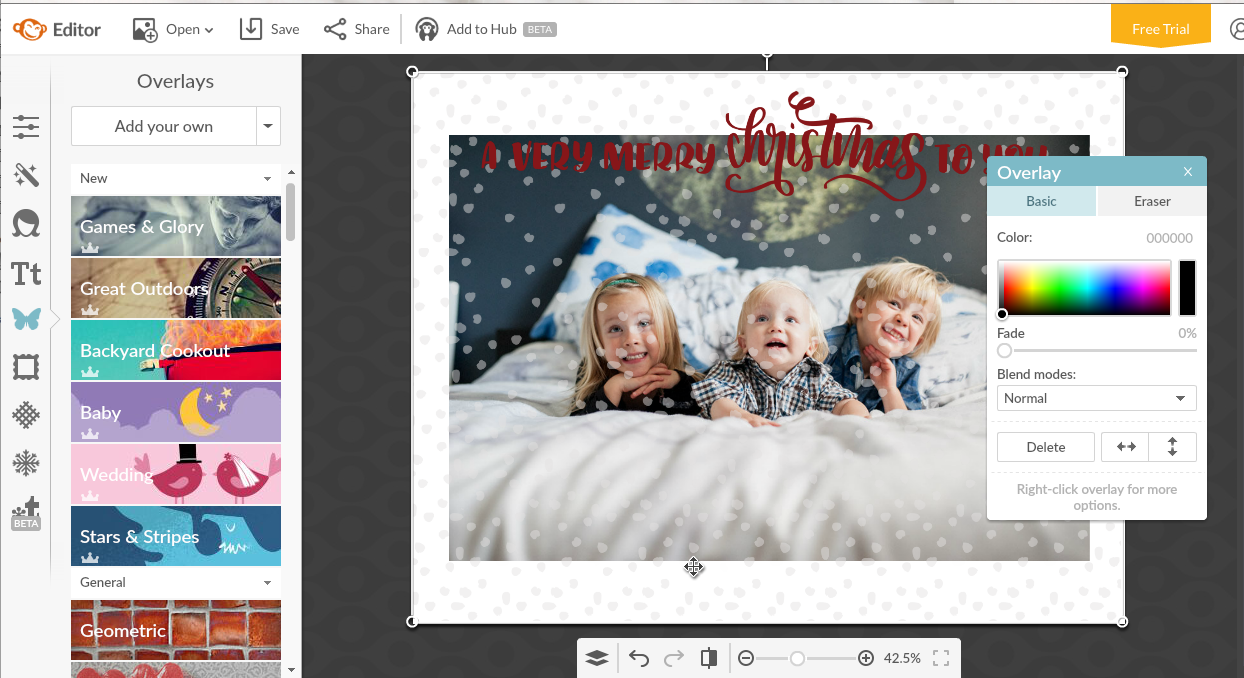Close the Overlay panel

pos(1188,172)
